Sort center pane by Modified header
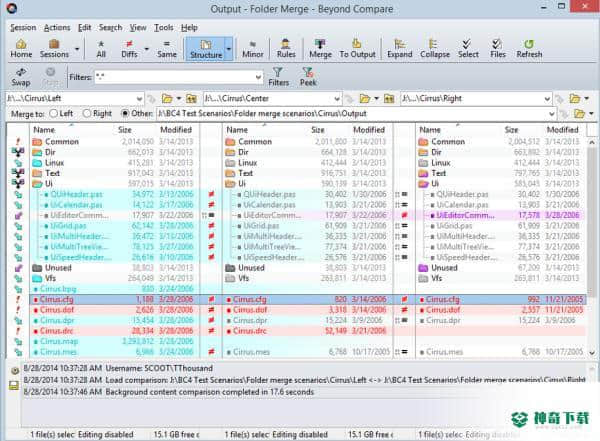Viewport: 600px width, 441px height. point(369,130)
